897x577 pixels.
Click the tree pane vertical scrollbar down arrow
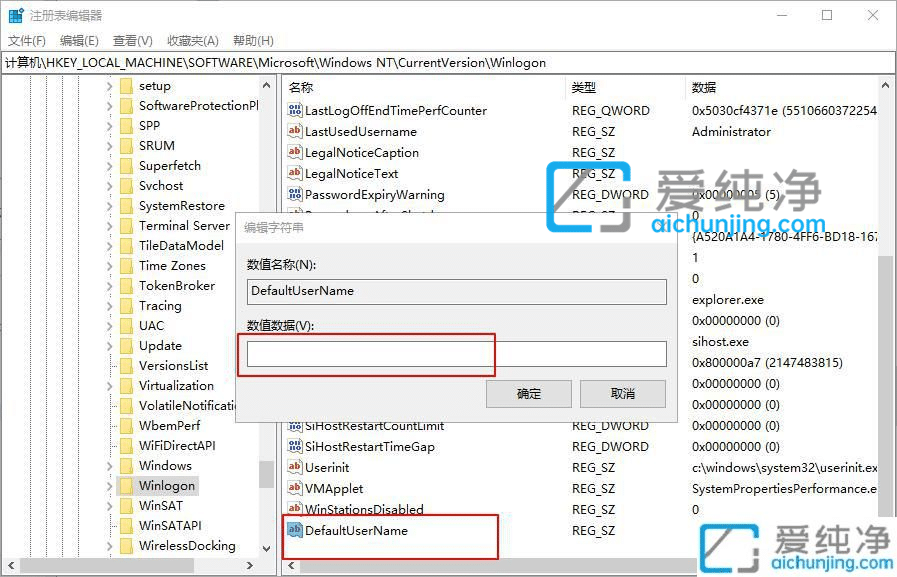click(x=266, y=548)
